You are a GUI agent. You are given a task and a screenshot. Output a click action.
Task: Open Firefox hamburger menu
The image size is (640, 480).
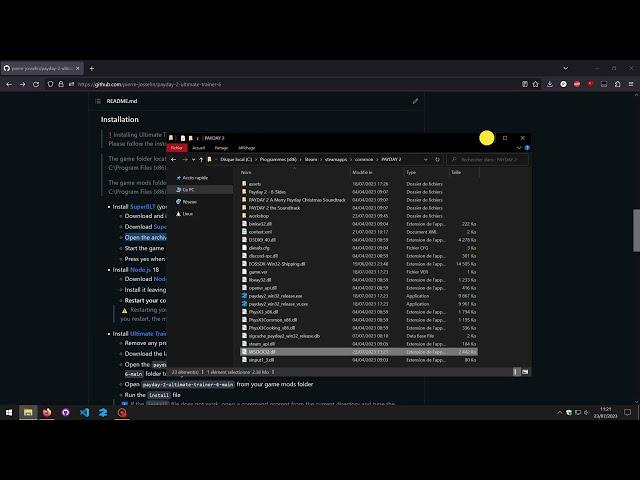coord(631,84)
